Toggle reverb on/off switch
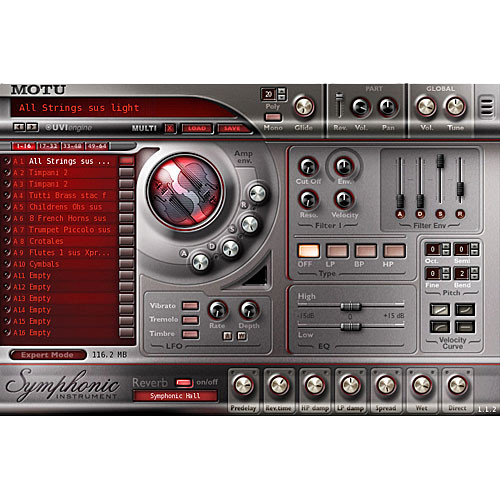 click(184, 383)
